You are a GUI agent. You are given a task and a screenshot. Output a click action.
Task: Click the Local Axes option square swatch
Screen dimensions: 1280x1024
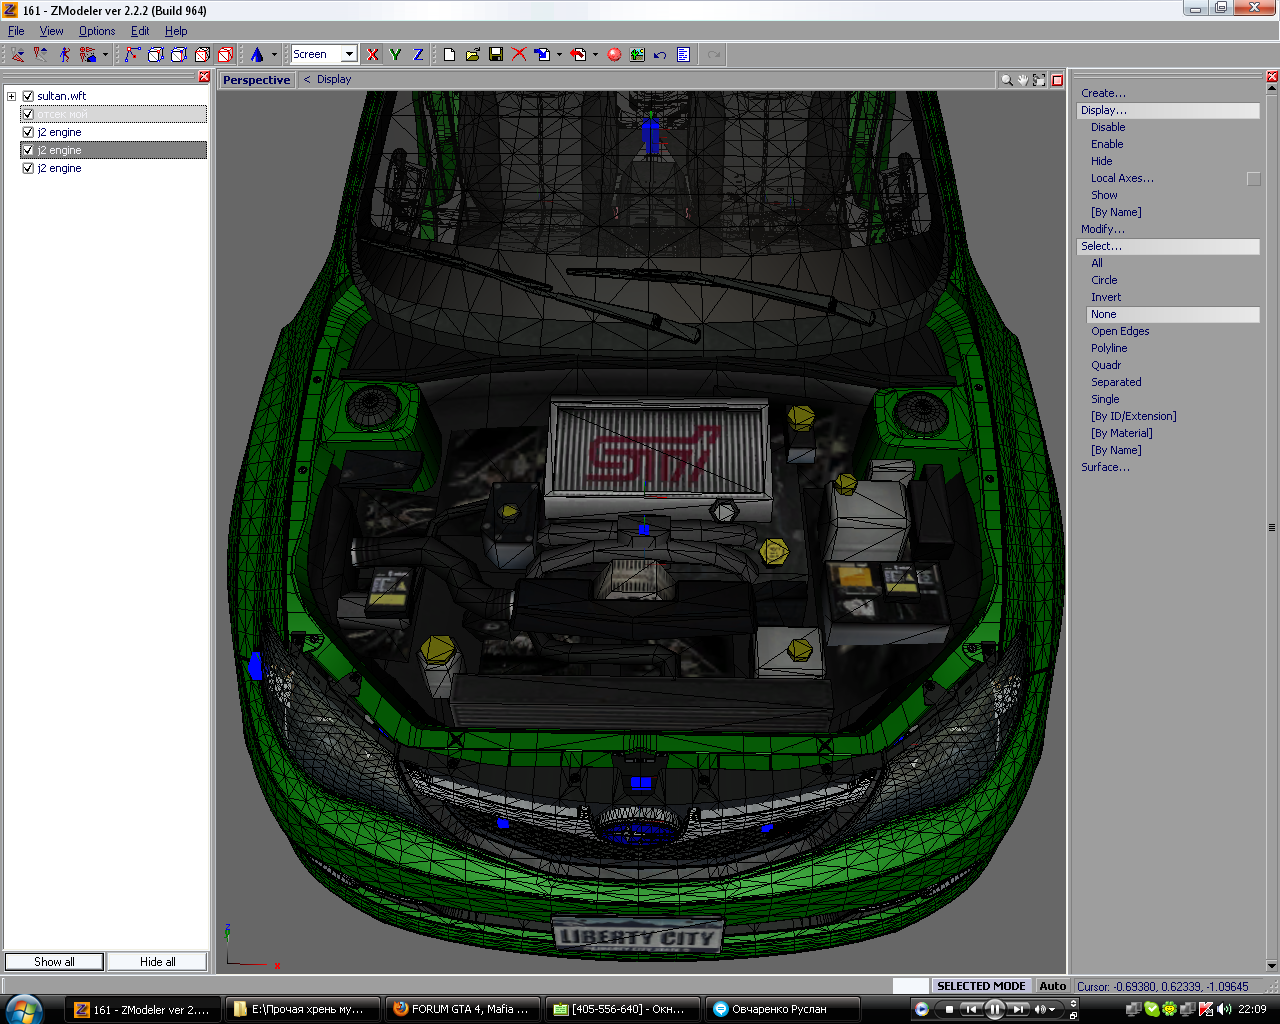[x=1253, y=179]
